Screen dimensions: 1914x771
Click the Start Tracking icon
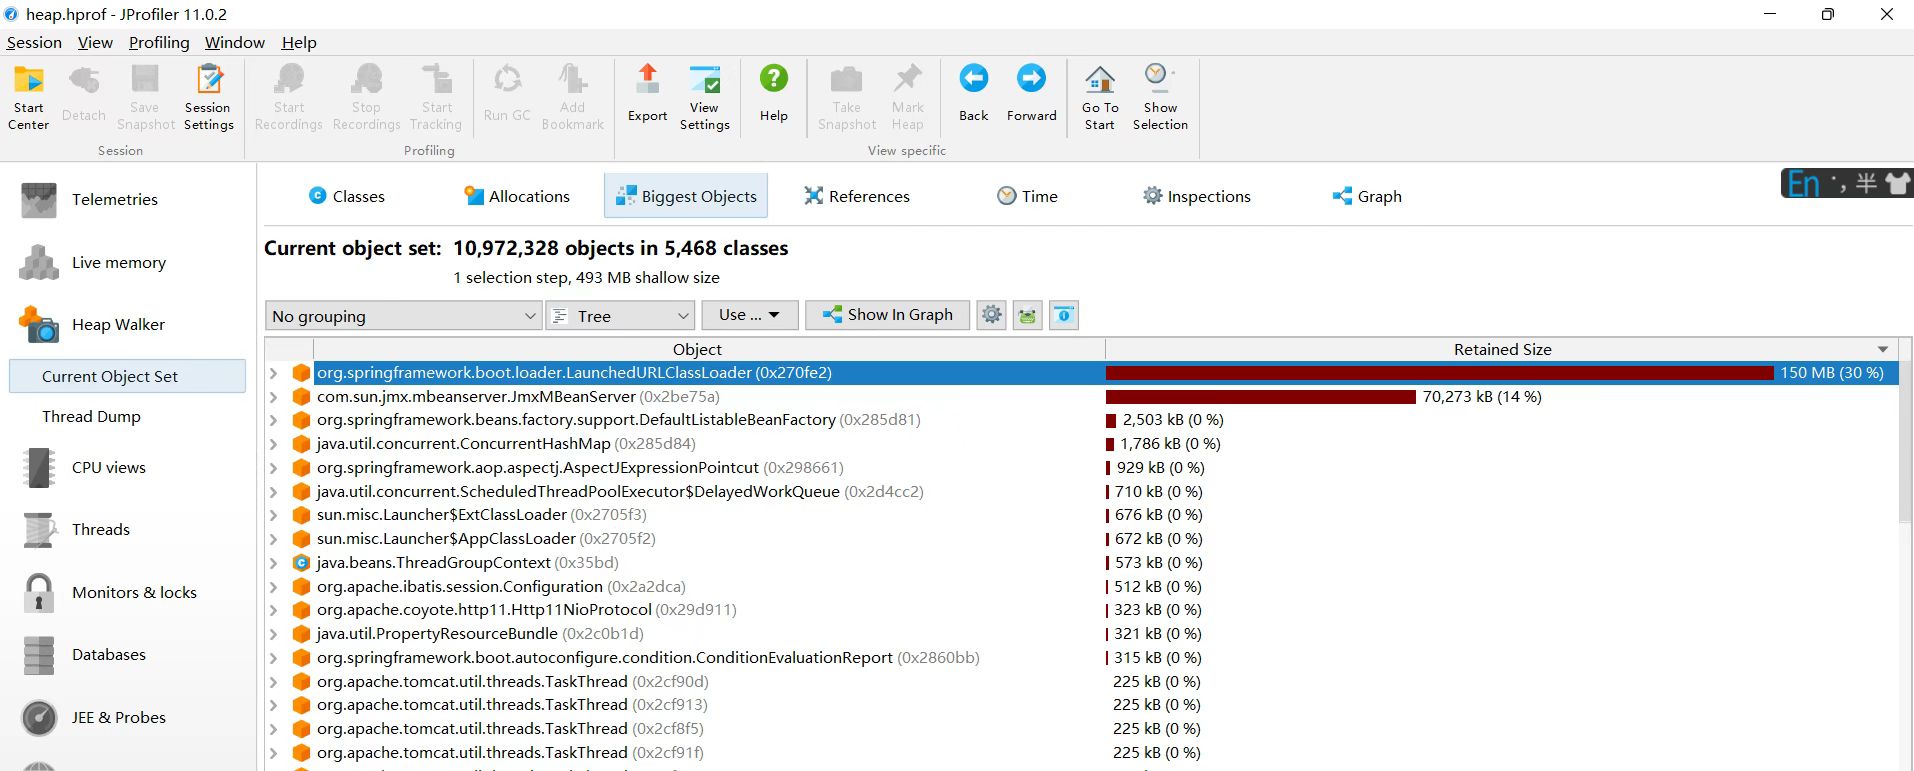tap(436, 98)
